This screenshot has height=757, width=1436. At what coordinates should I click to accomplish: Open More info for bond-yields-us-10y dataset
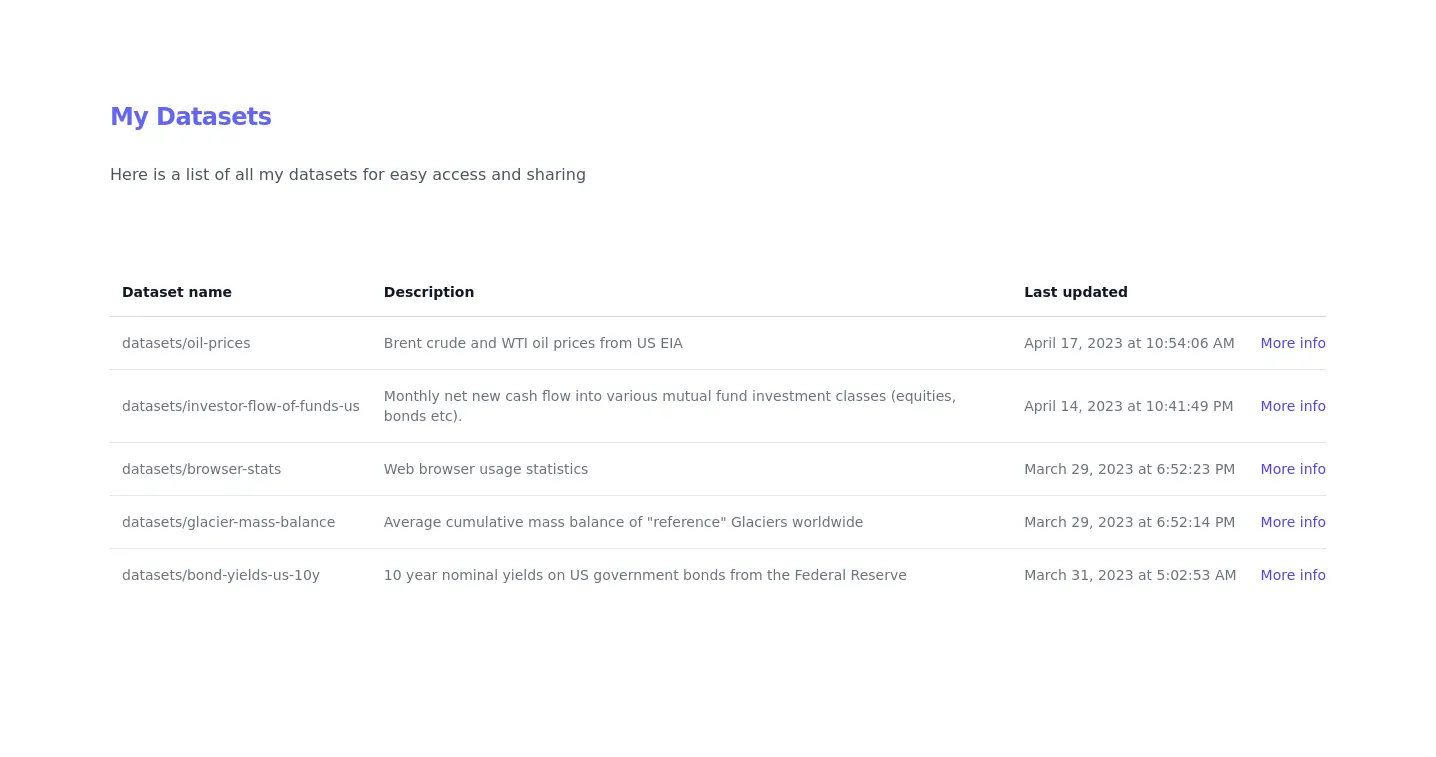click(1292, 575)
